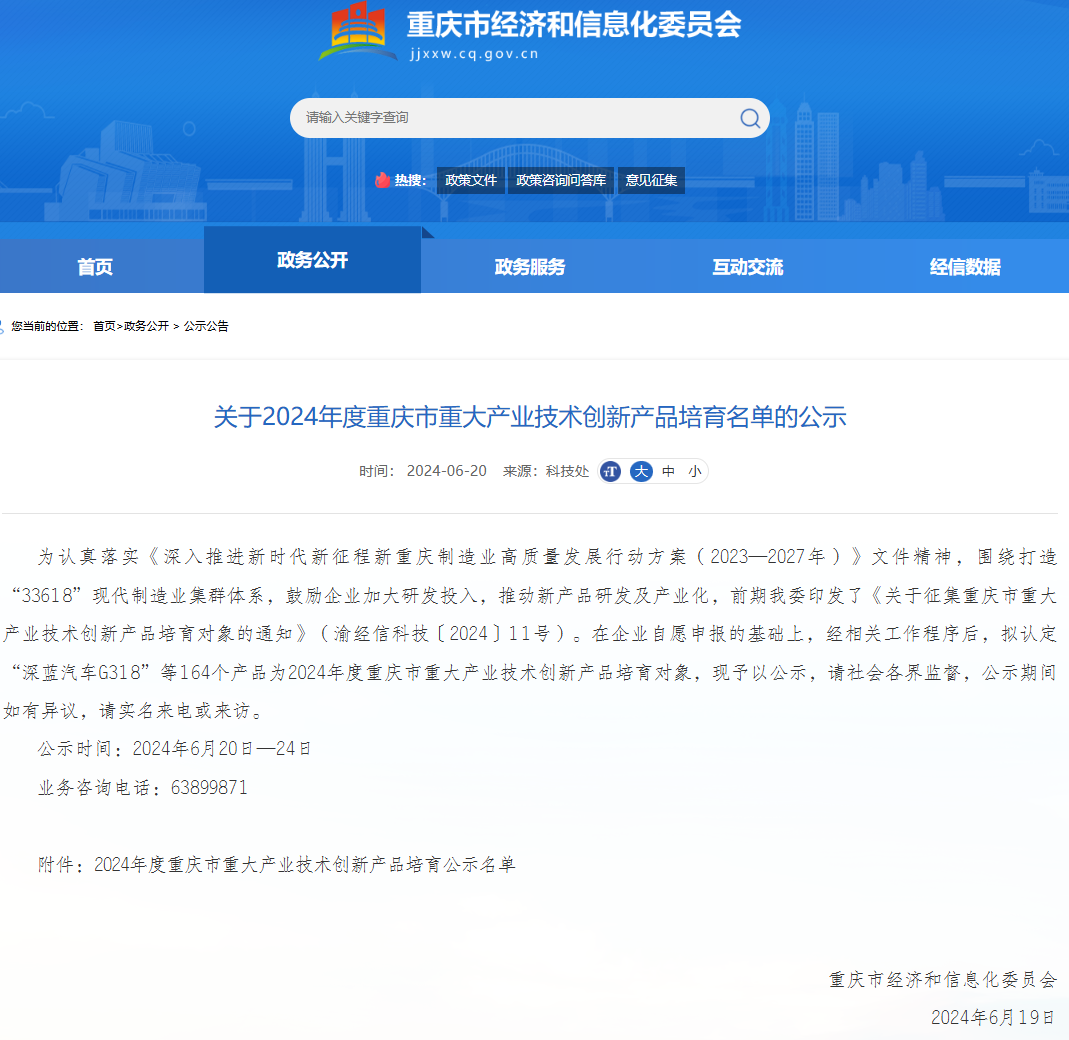Click the tT font size icon
The image size is (1069, 1040).
(611, 472)
